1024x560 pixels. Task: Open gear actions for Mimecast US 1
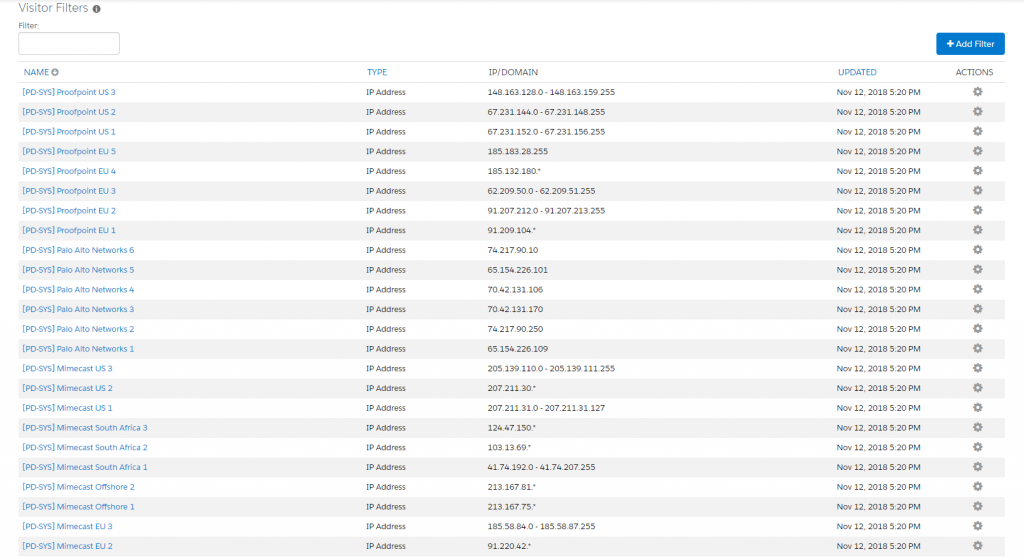point(977,408)
